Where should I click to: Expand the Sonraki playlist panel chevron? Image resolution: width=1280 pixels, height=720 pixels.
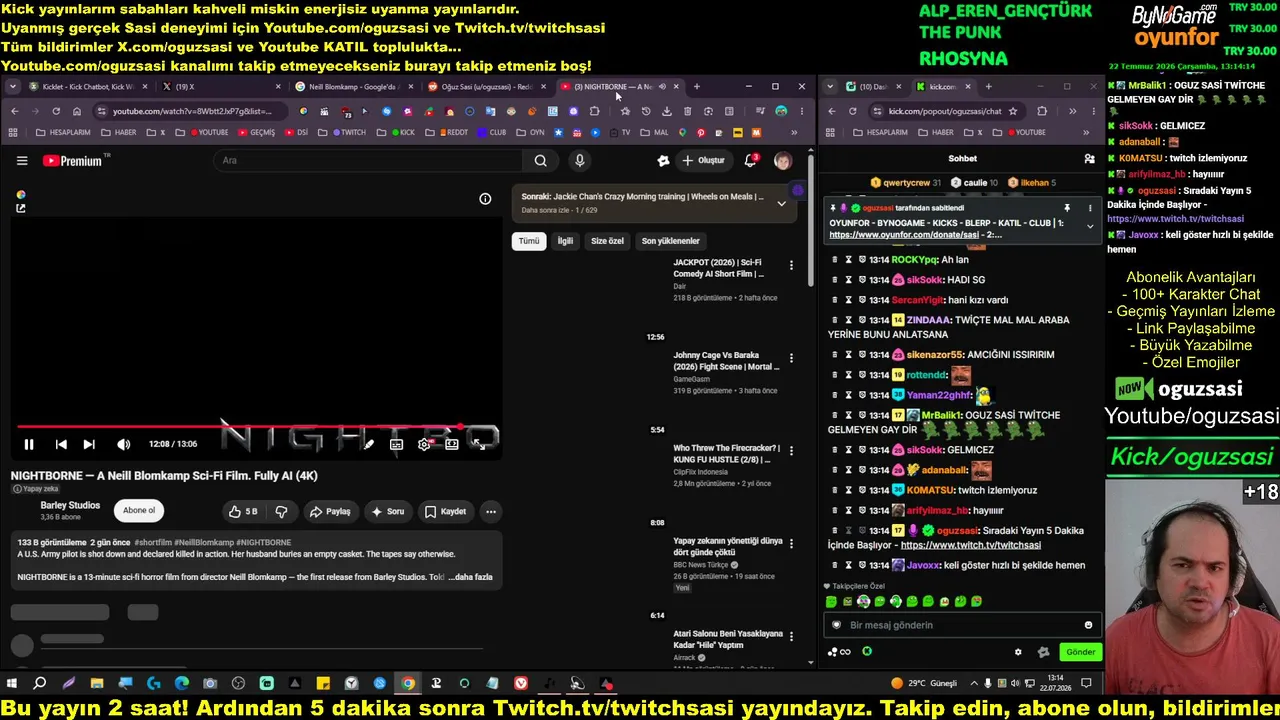tap(781, 203)
